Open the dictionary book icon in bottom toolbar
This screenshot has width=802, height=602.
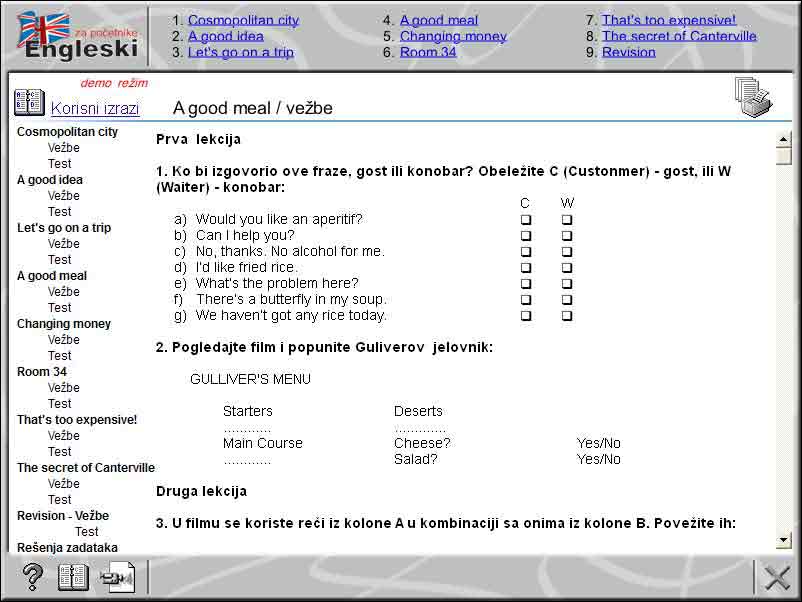point(72,576)
